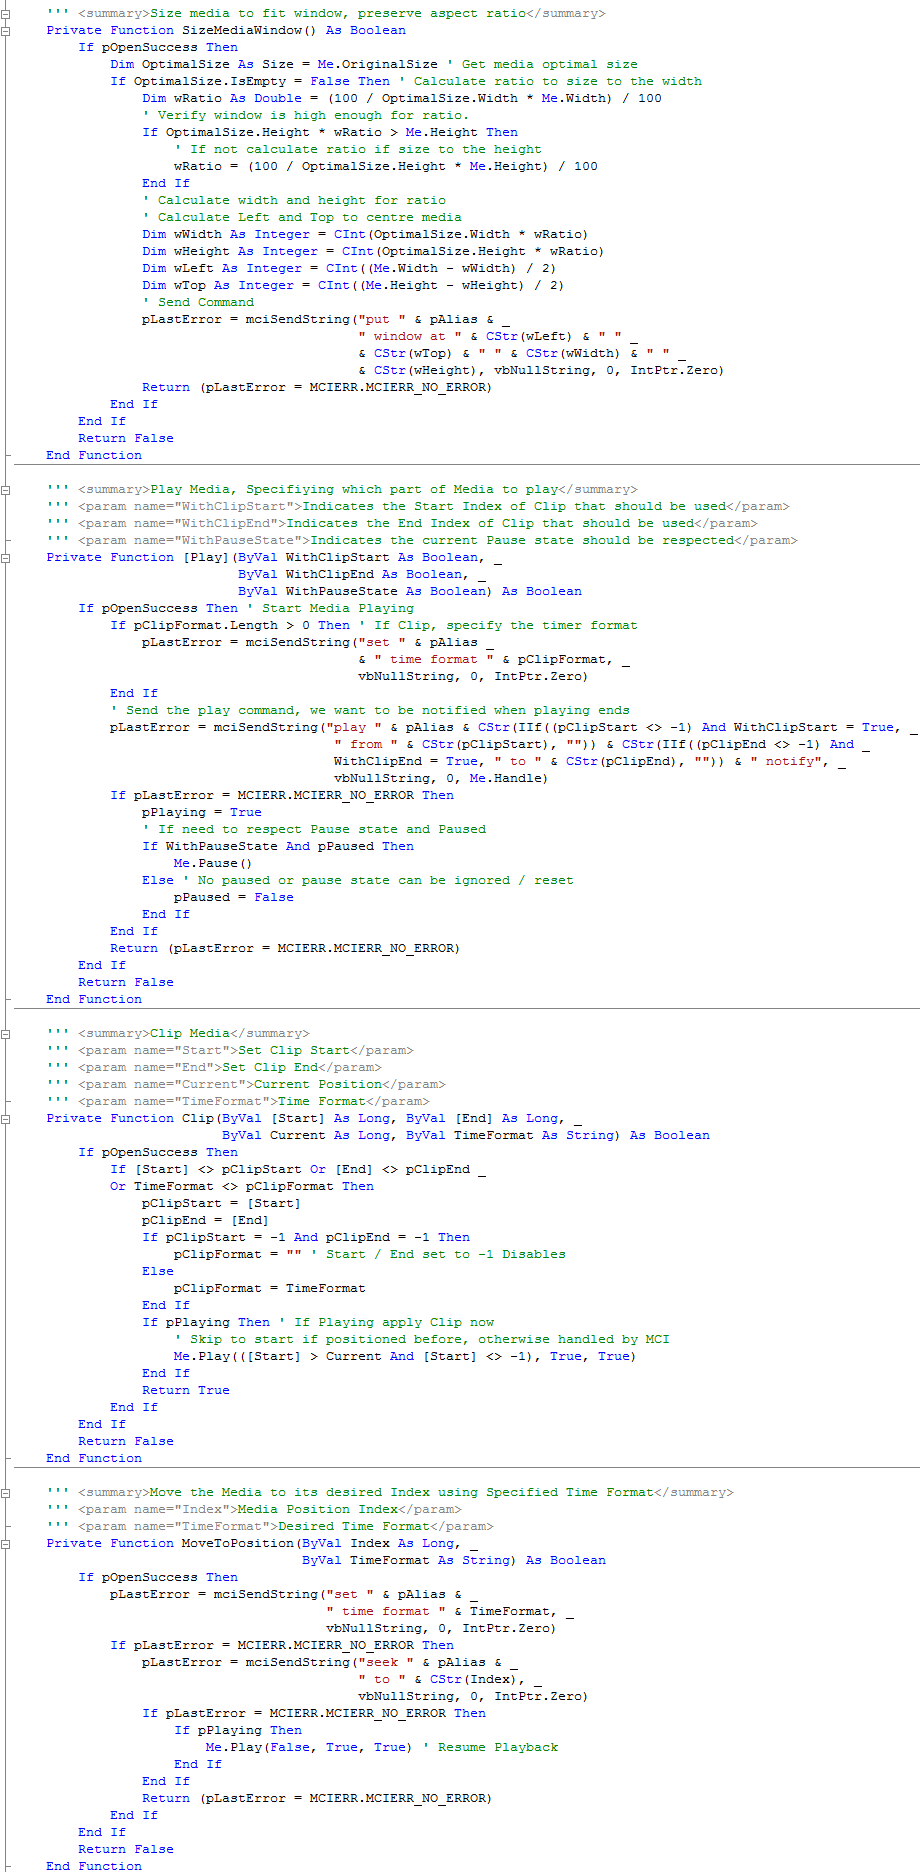This screenshot has width=920, height=1872.
Task: Click the 'Private Function Clip(ByVal [Start] As Long' line
Action: pos(314,1119)
